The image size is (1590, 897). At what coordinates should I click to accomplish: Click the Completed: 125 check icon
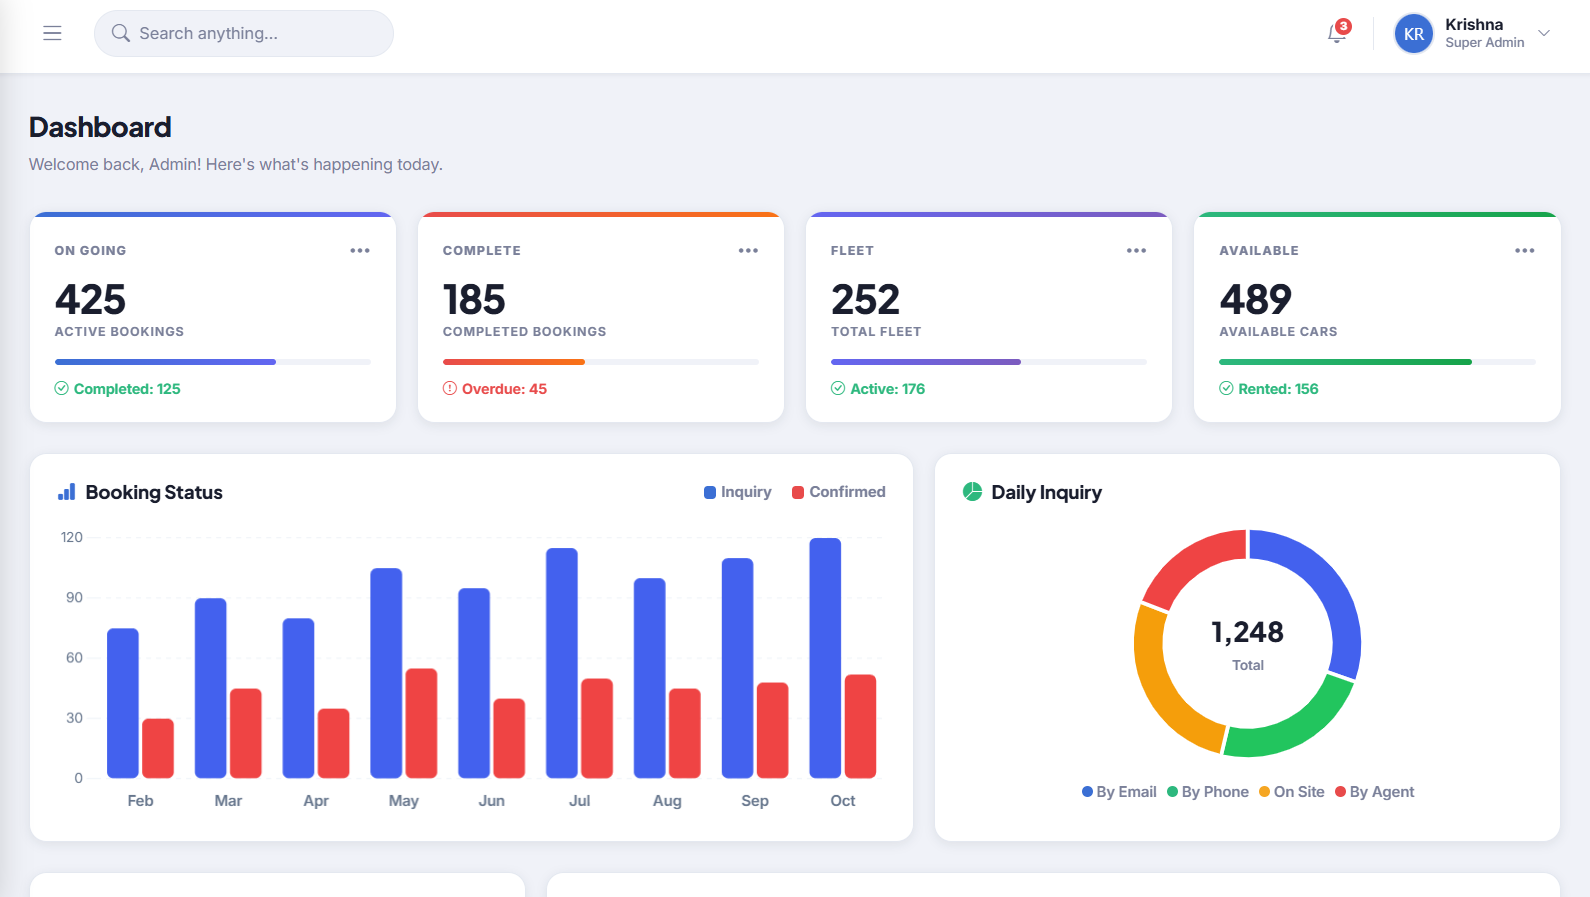tap(62, 388)
